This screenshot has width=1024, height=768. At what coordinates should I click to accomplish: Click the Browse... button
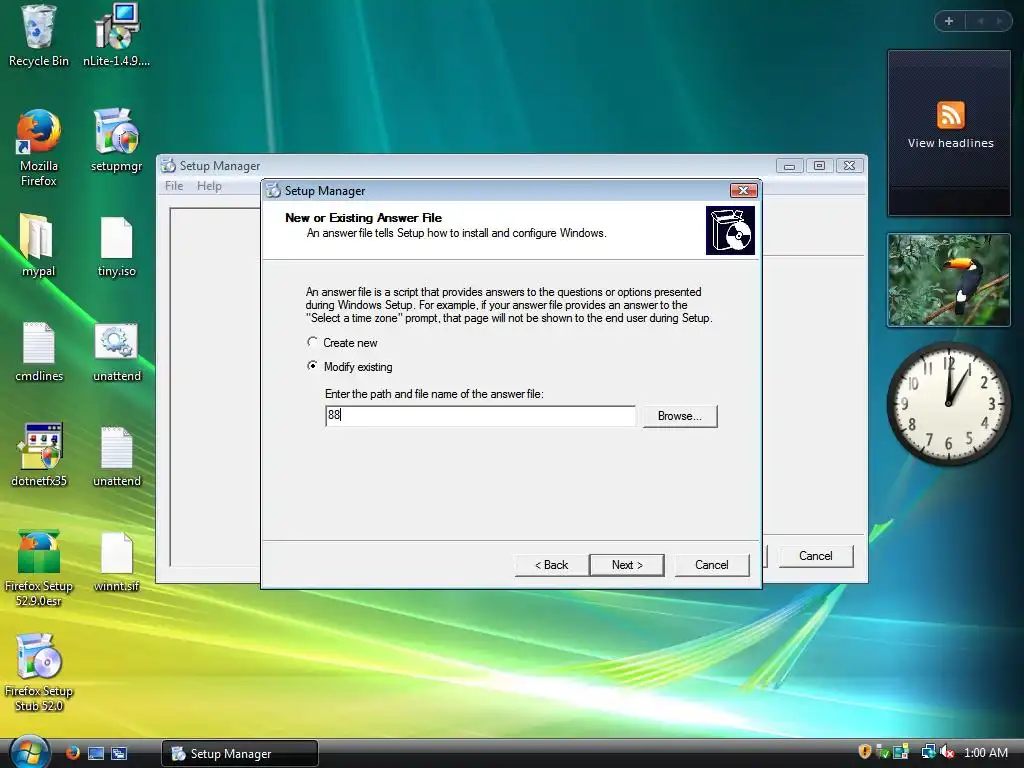tap(680, 416)
